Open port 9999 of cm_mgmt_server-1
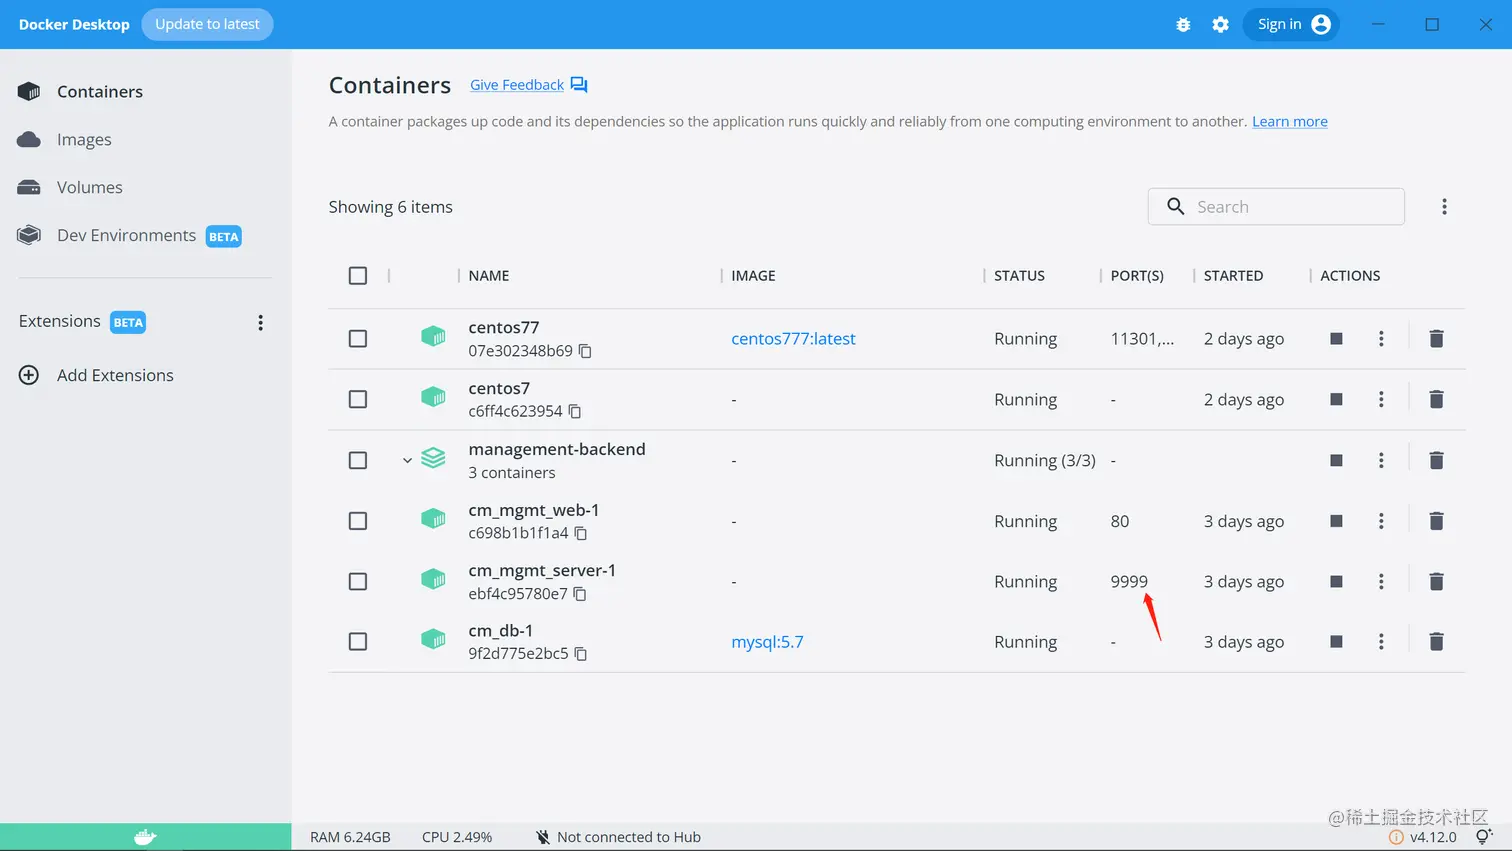The height and width of the screenshot is (851, 1512). click(x=1129, y=581)
